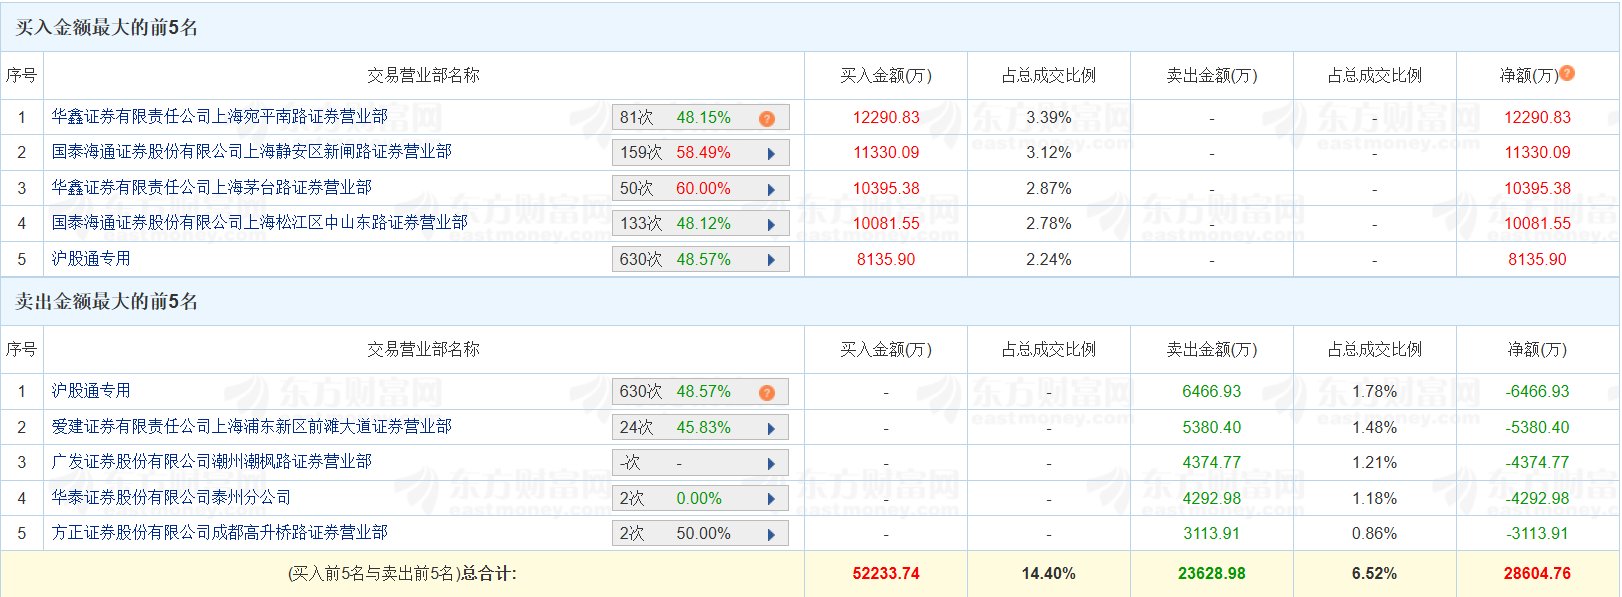This screenshot has width=1622, height=597.
Task: Open 华鑫证券上海茅台路证券营业部 link
Action: (x=212, y=188)
